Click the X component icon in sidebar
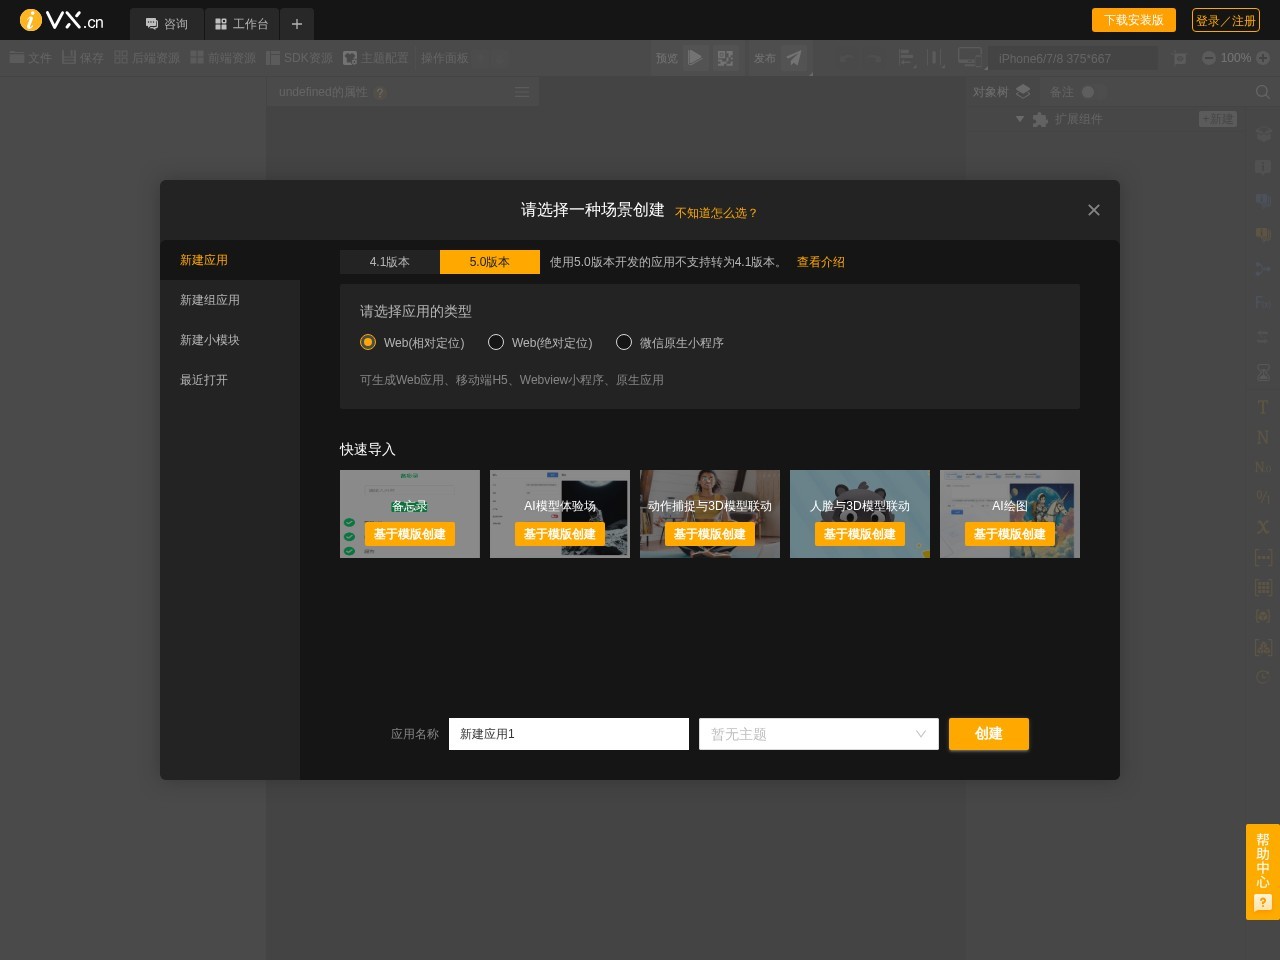Image resolution: width=1280 pixels, height=960 pixels. click(x=1263, y=527)
